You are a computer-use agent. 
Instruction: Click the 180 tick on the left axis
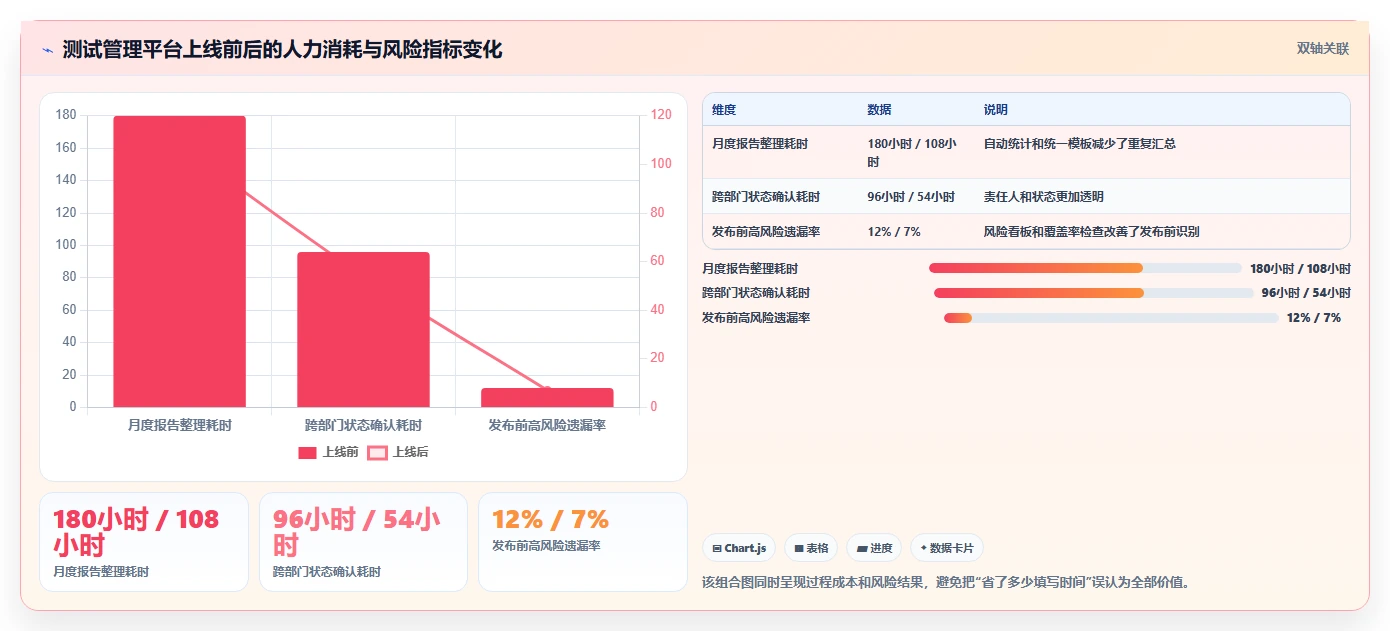click(x=66, y=115)
